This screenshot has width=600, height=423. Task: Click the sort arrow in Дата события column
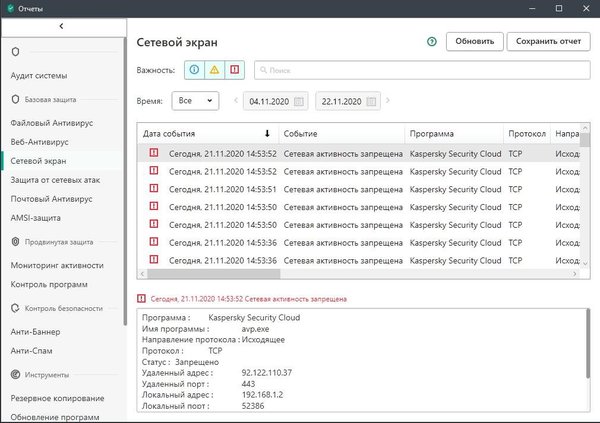(x=266, y=133)
